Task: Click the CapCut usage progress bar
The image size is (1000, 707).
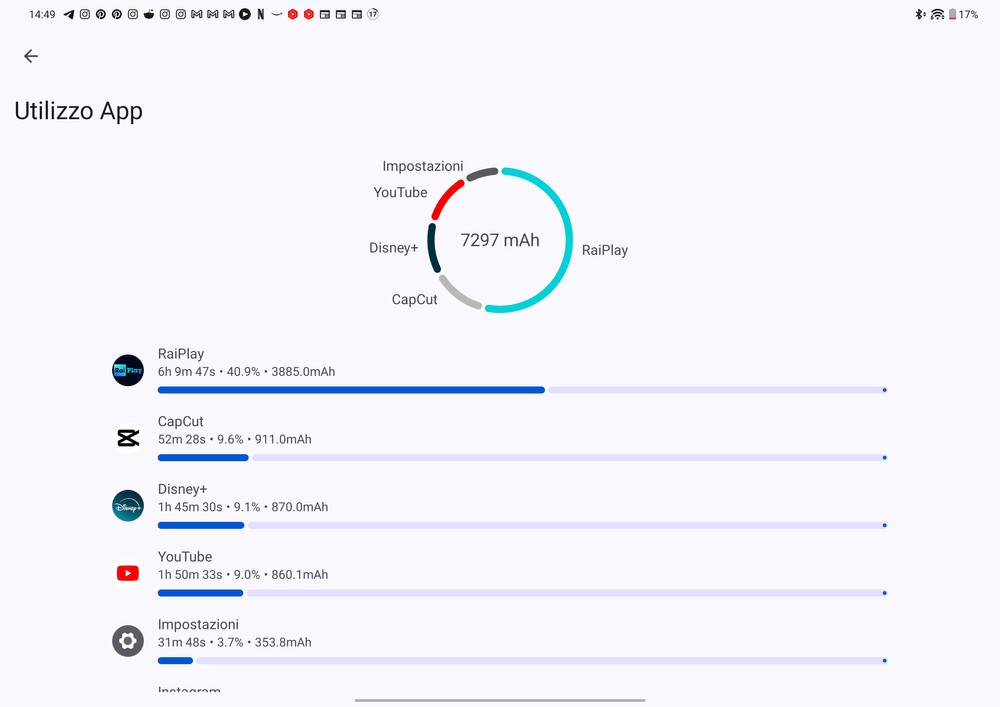Action: click(522, 457)
